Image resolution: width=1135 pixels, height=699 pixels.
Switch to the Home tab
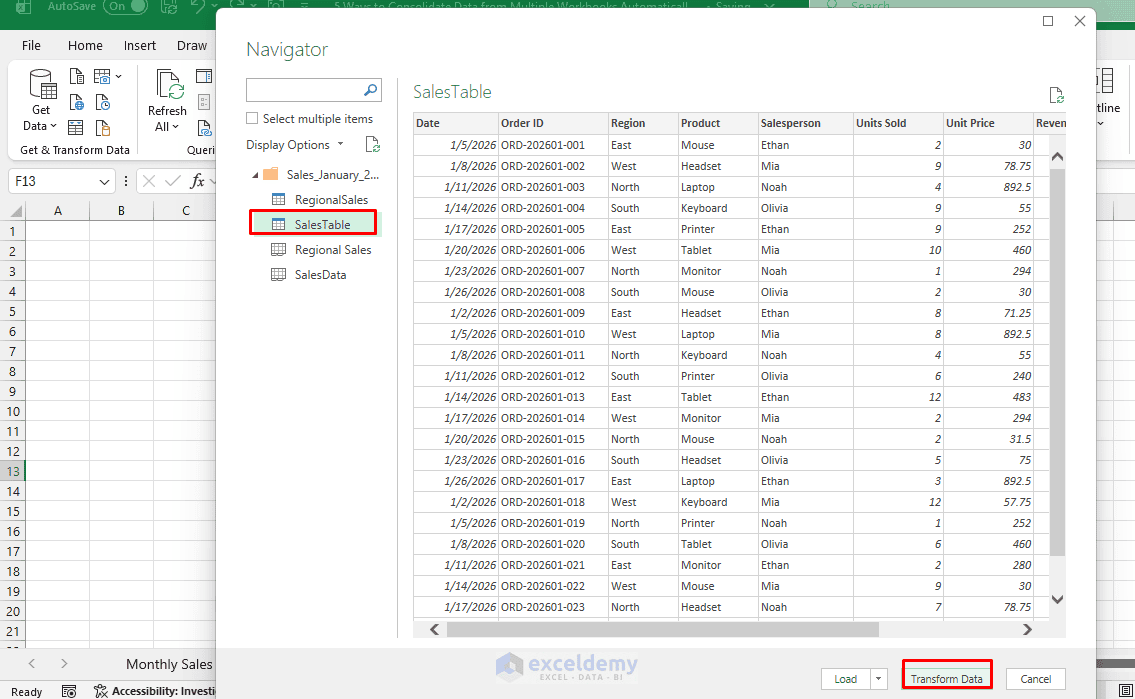[85, 46]
